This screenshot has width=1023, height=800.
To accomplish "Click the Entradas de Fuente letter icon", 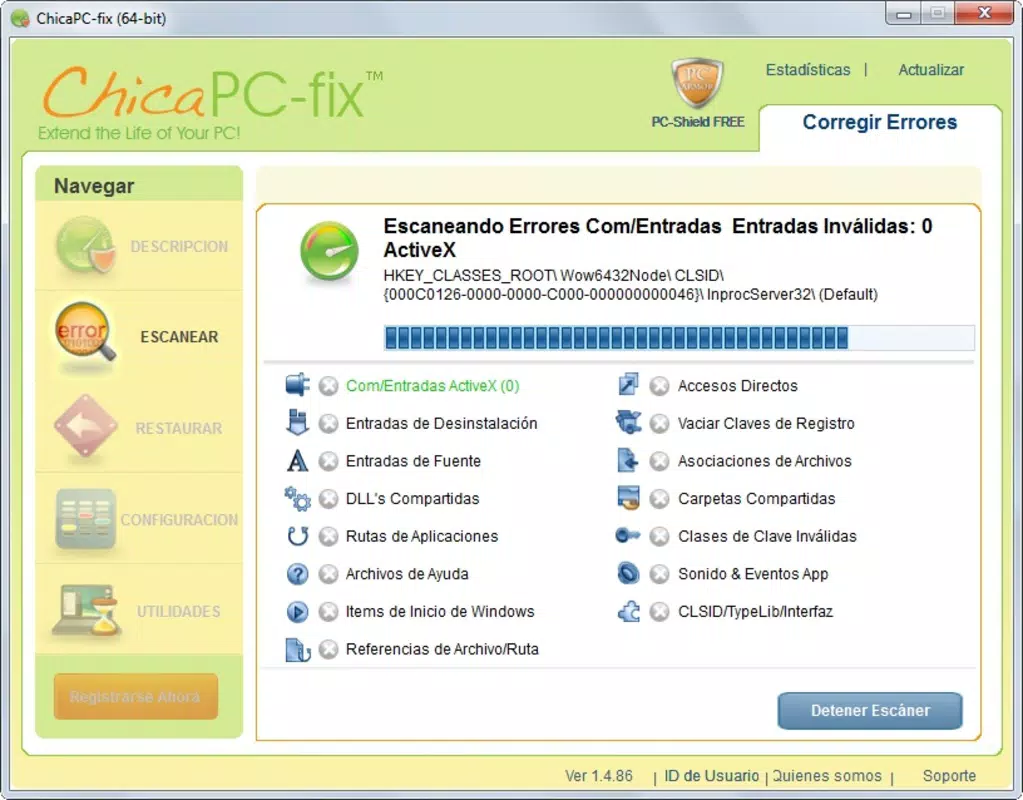I will click(x=298, y=461).
